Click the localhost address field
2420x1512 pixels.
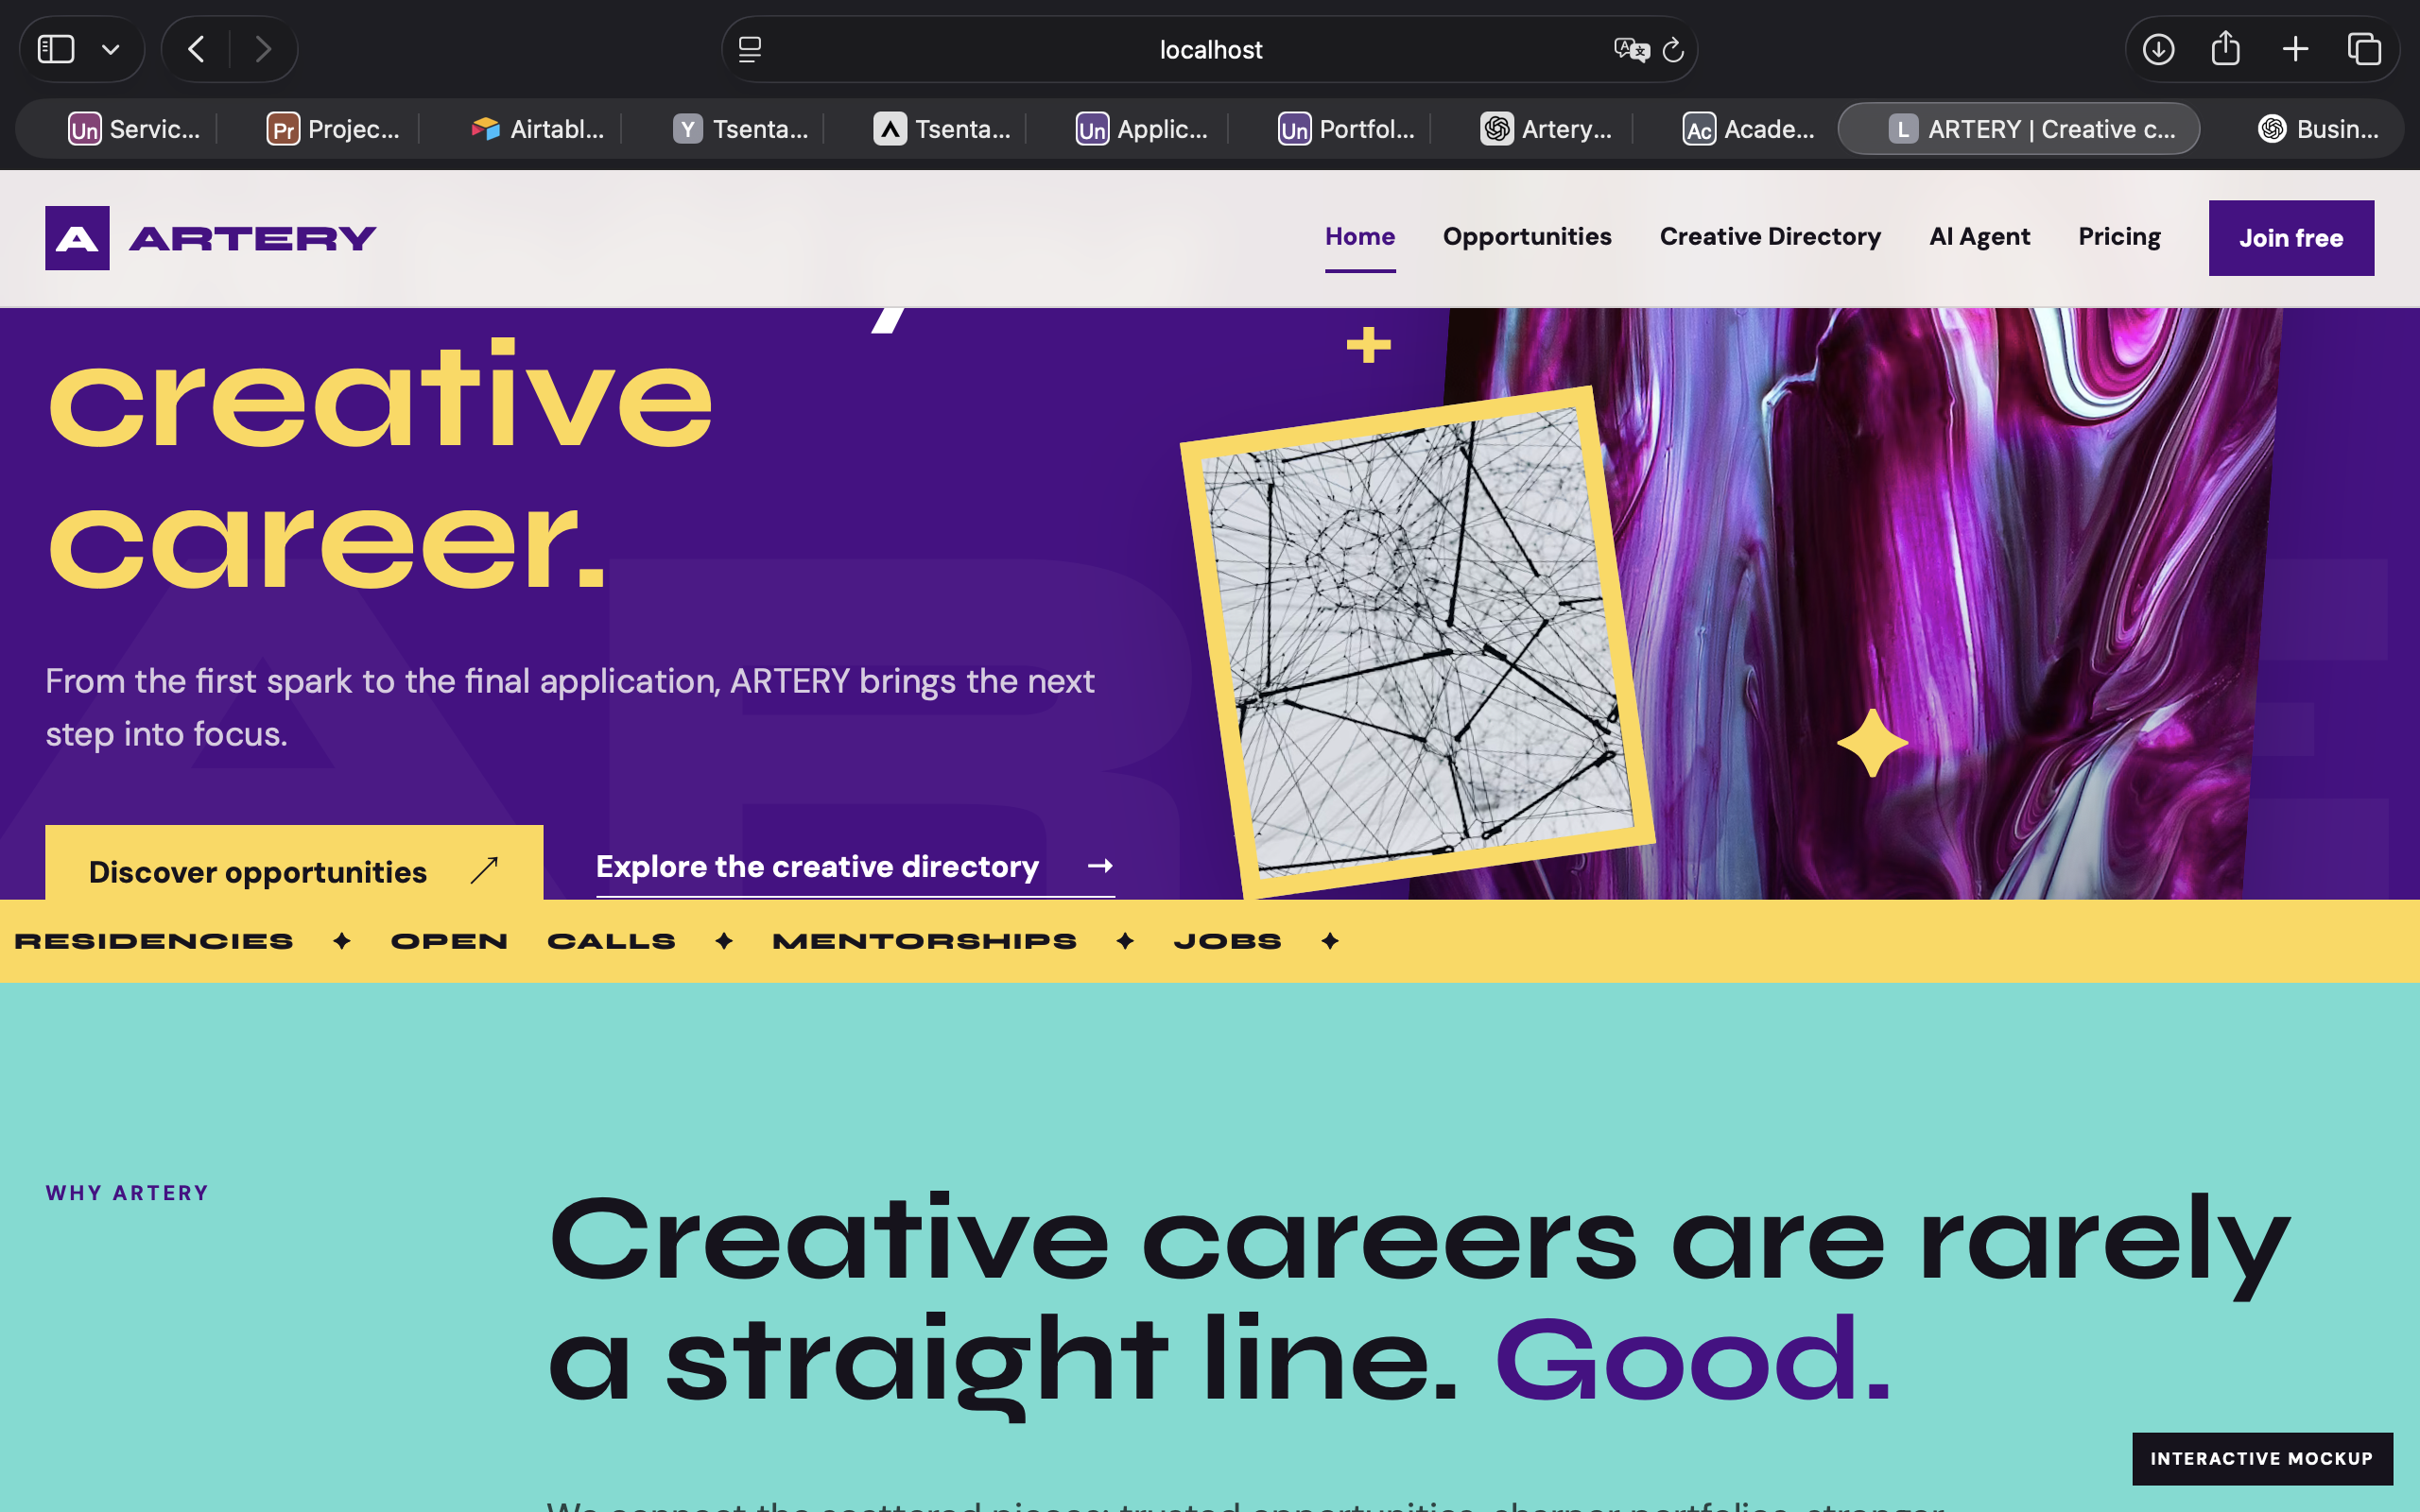tap(1210, 49)
